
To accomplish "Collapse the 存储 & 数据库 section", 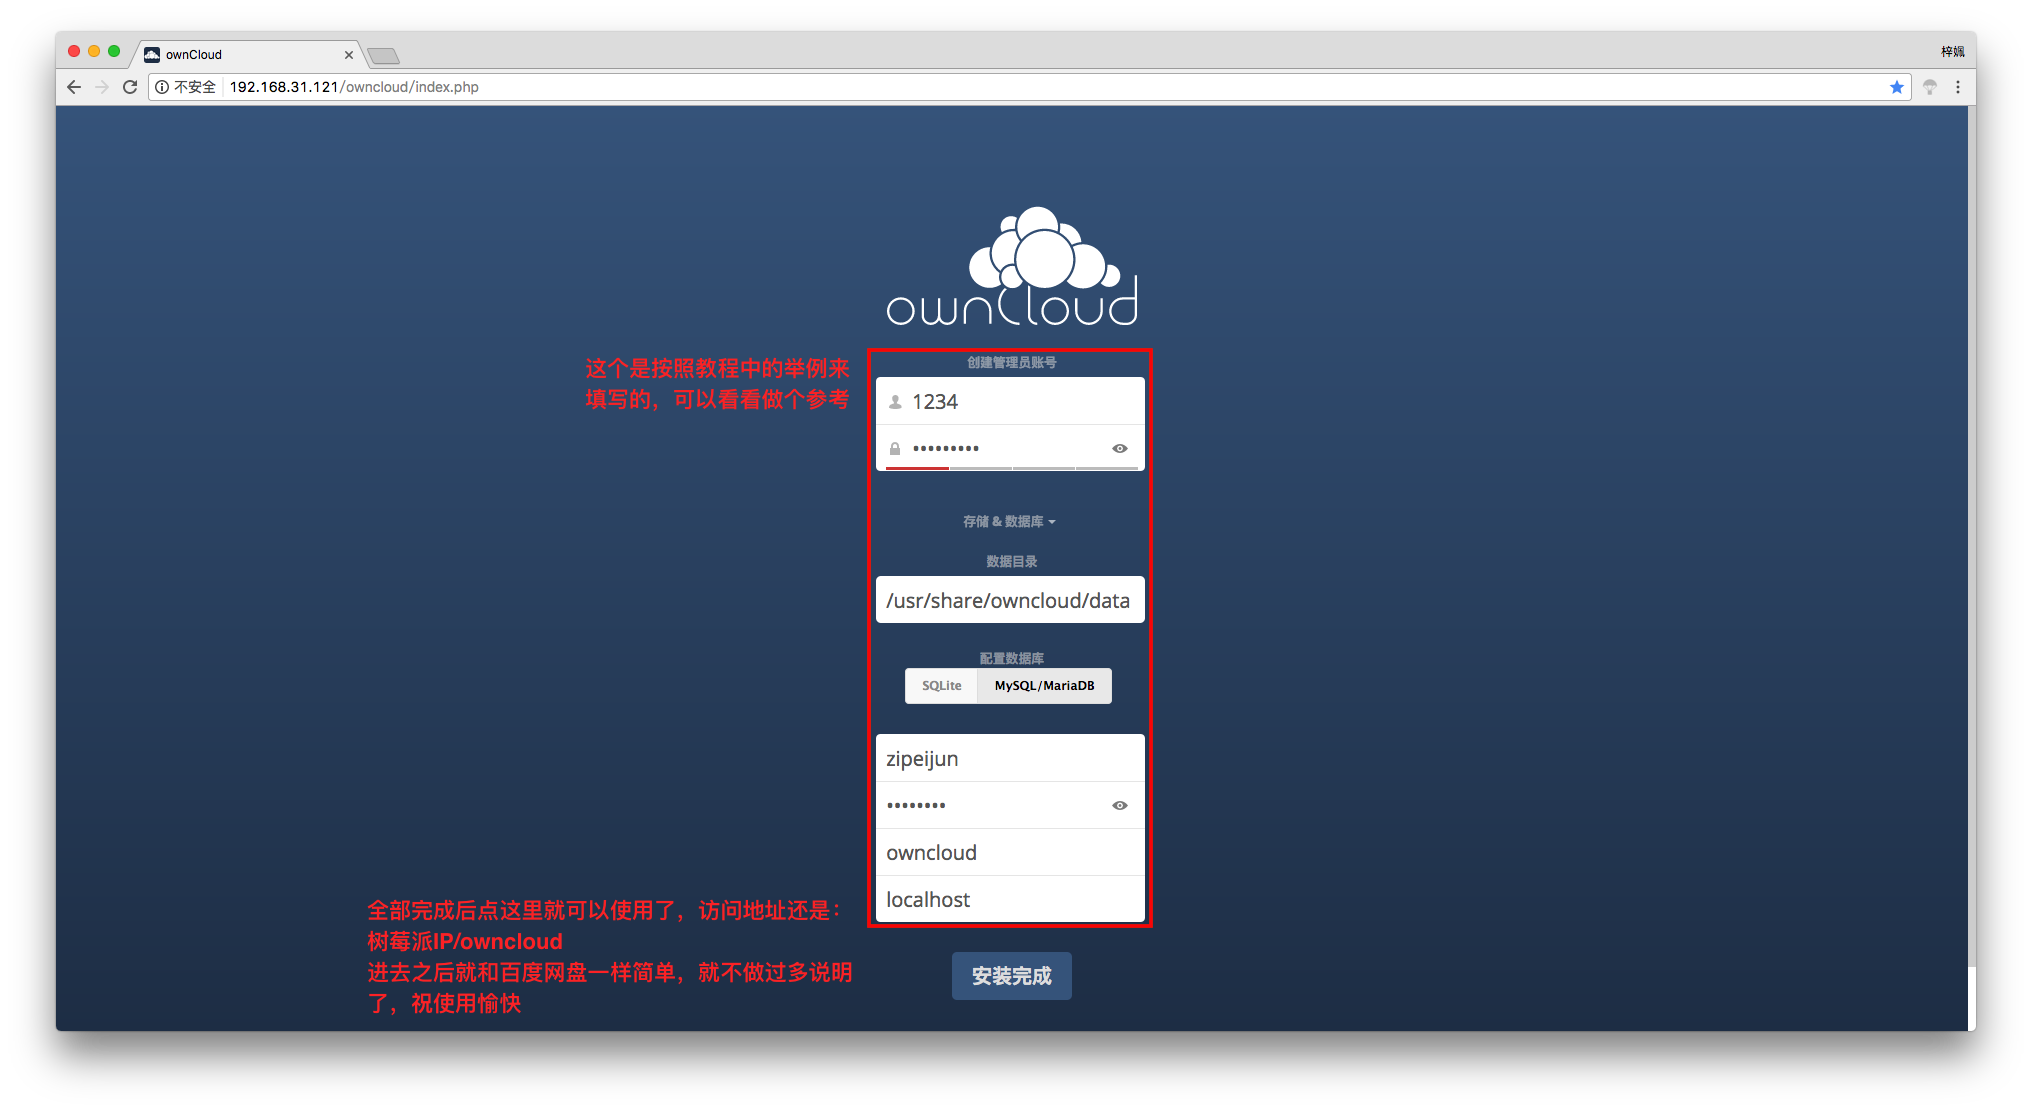I will coord(1009,522).
